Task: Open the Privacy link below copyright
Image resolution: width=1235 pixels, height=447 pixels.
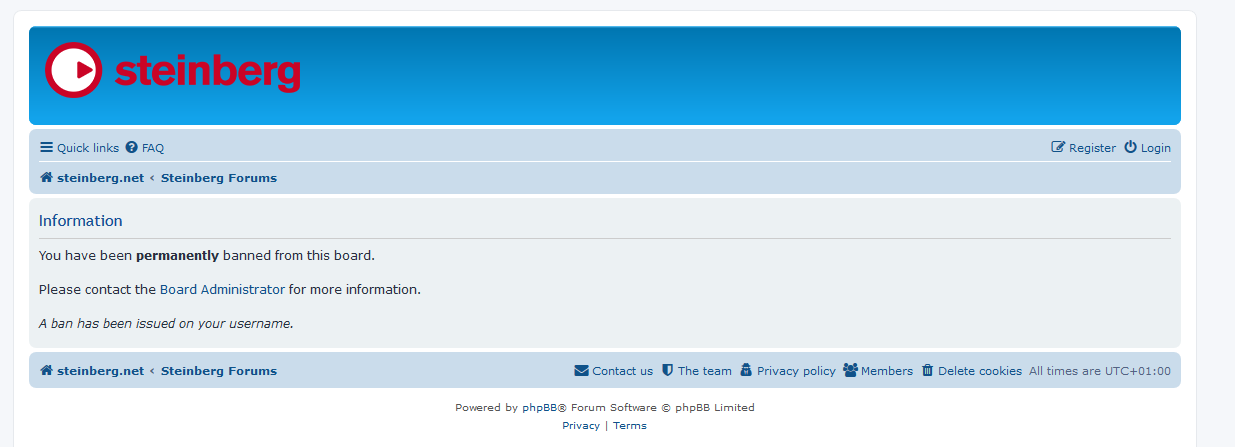Action: point(581,426)
